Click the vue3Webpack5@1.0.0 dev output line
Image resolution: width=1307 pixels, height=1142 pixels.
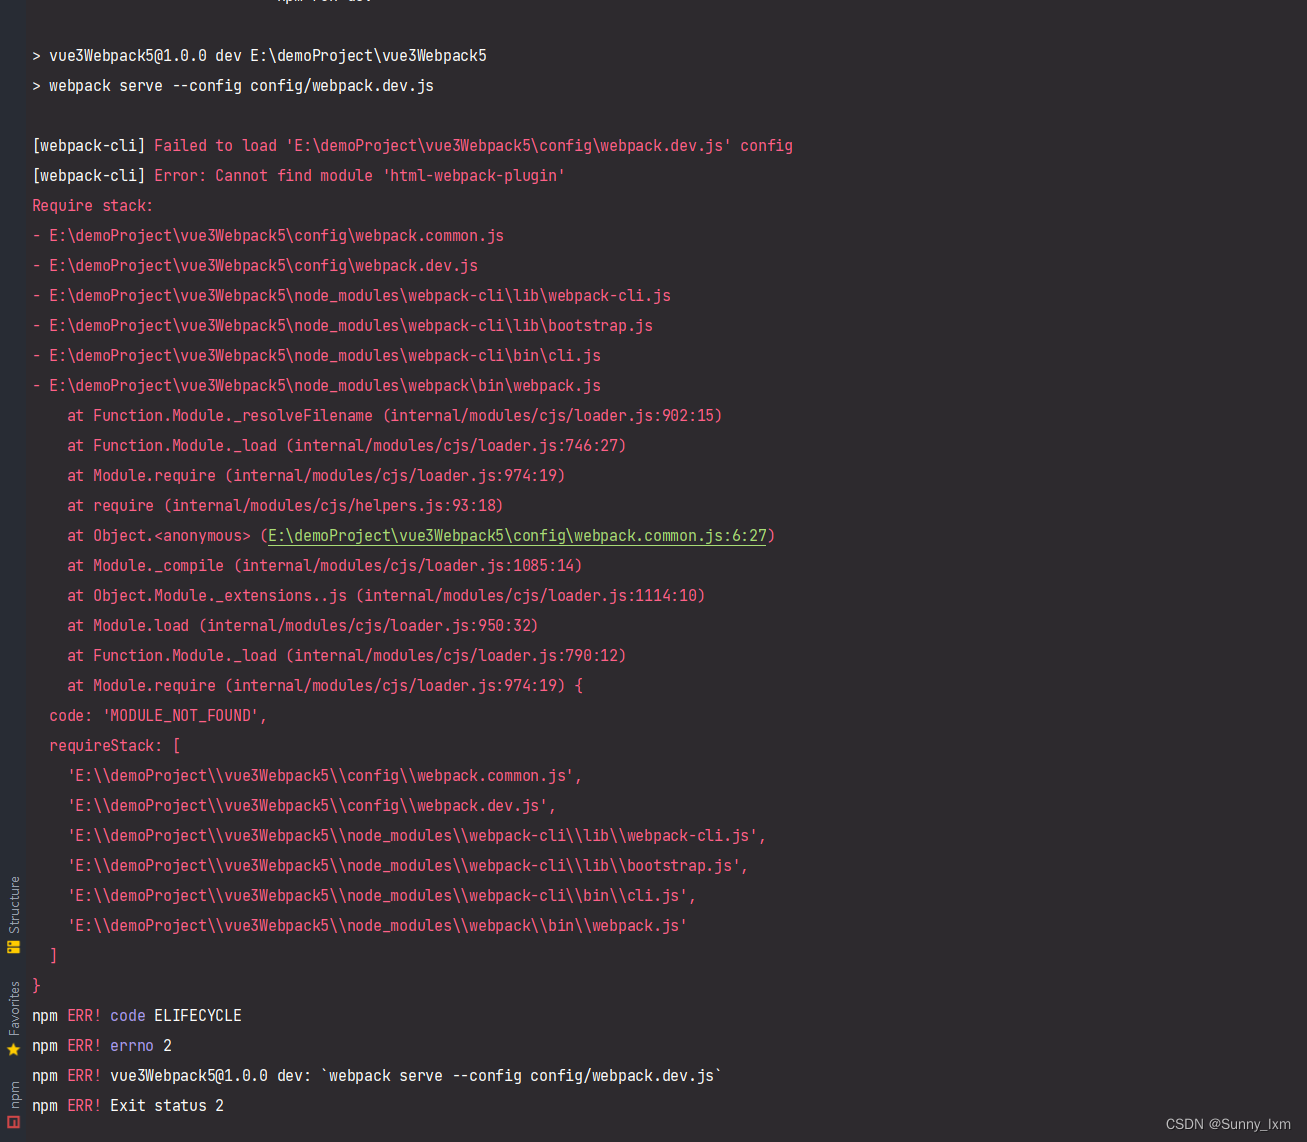pos(260,55)
